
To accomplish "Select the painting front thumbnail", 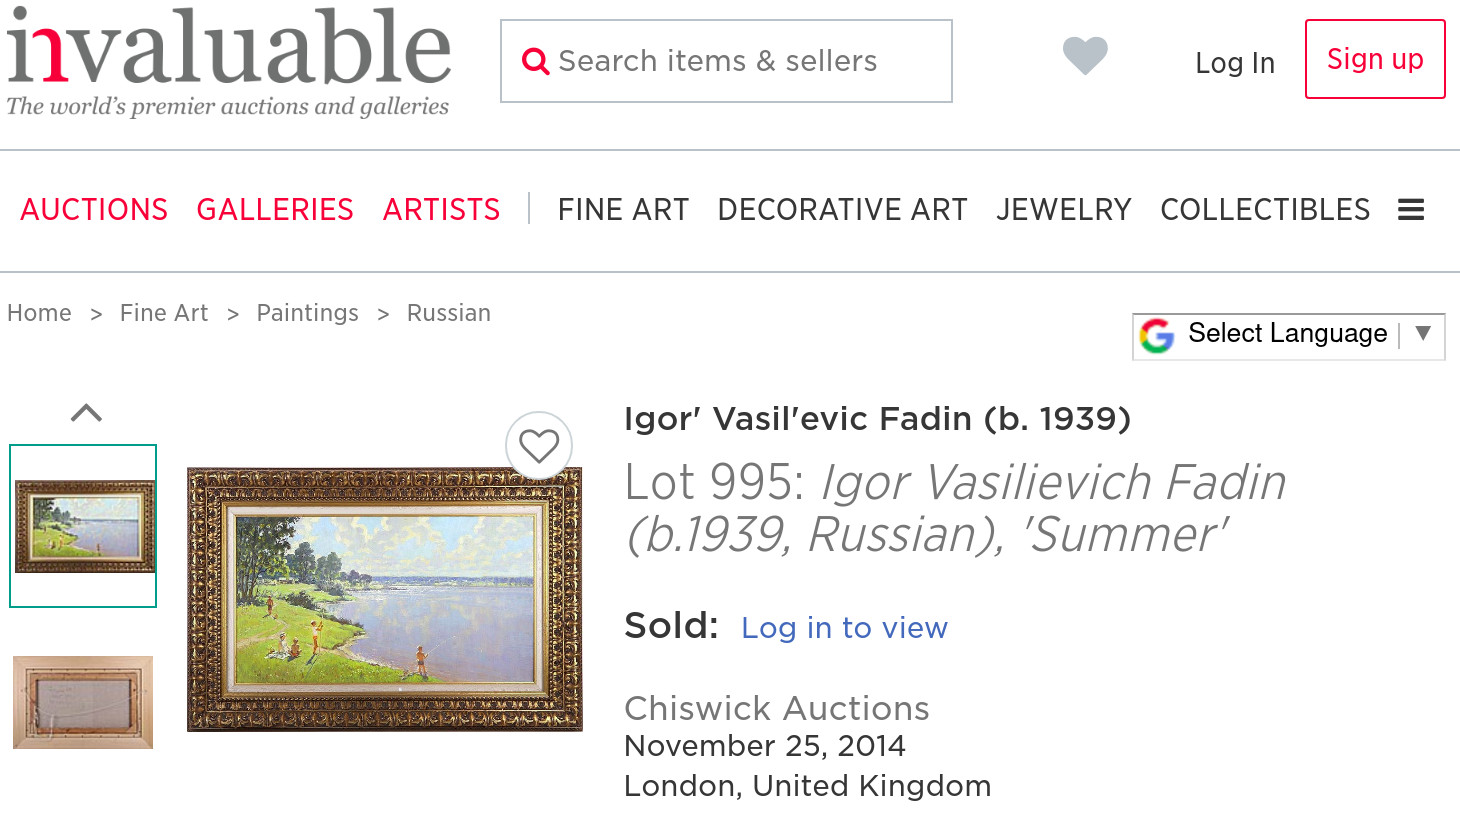I will 83,526.
